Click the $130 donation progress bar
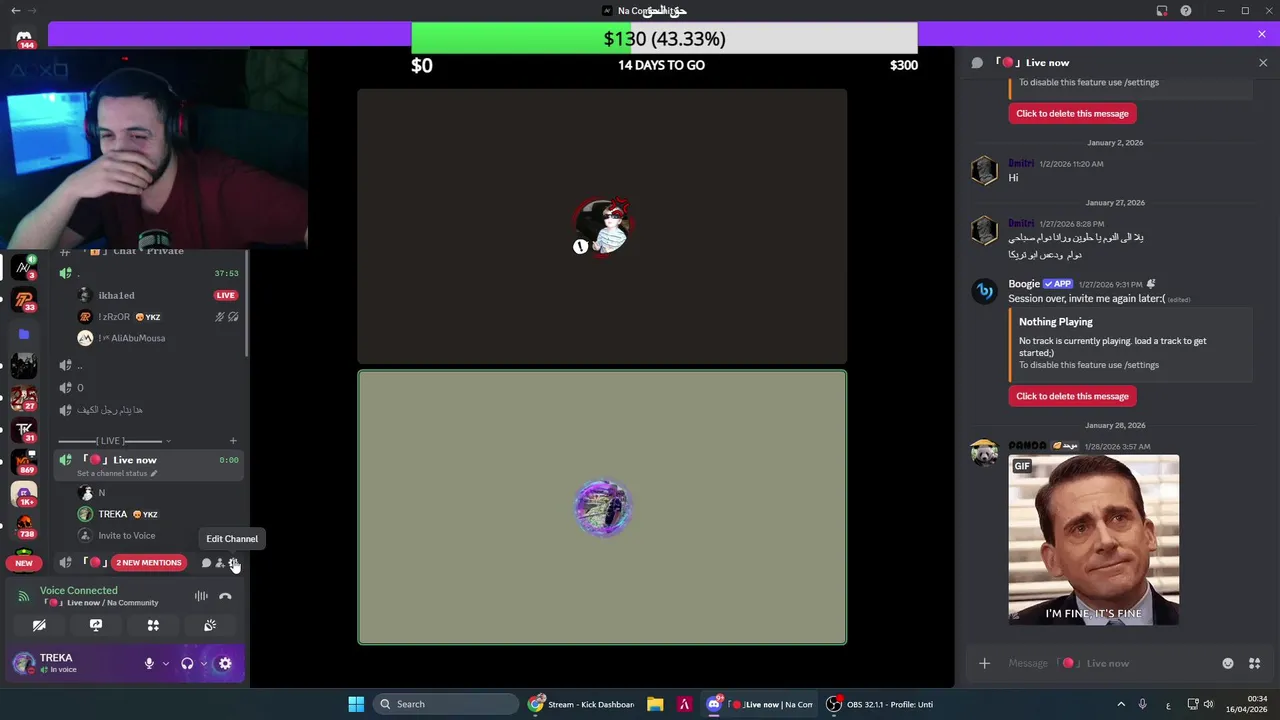Viewport: 1280px width, 720px height. coord(664,38)
